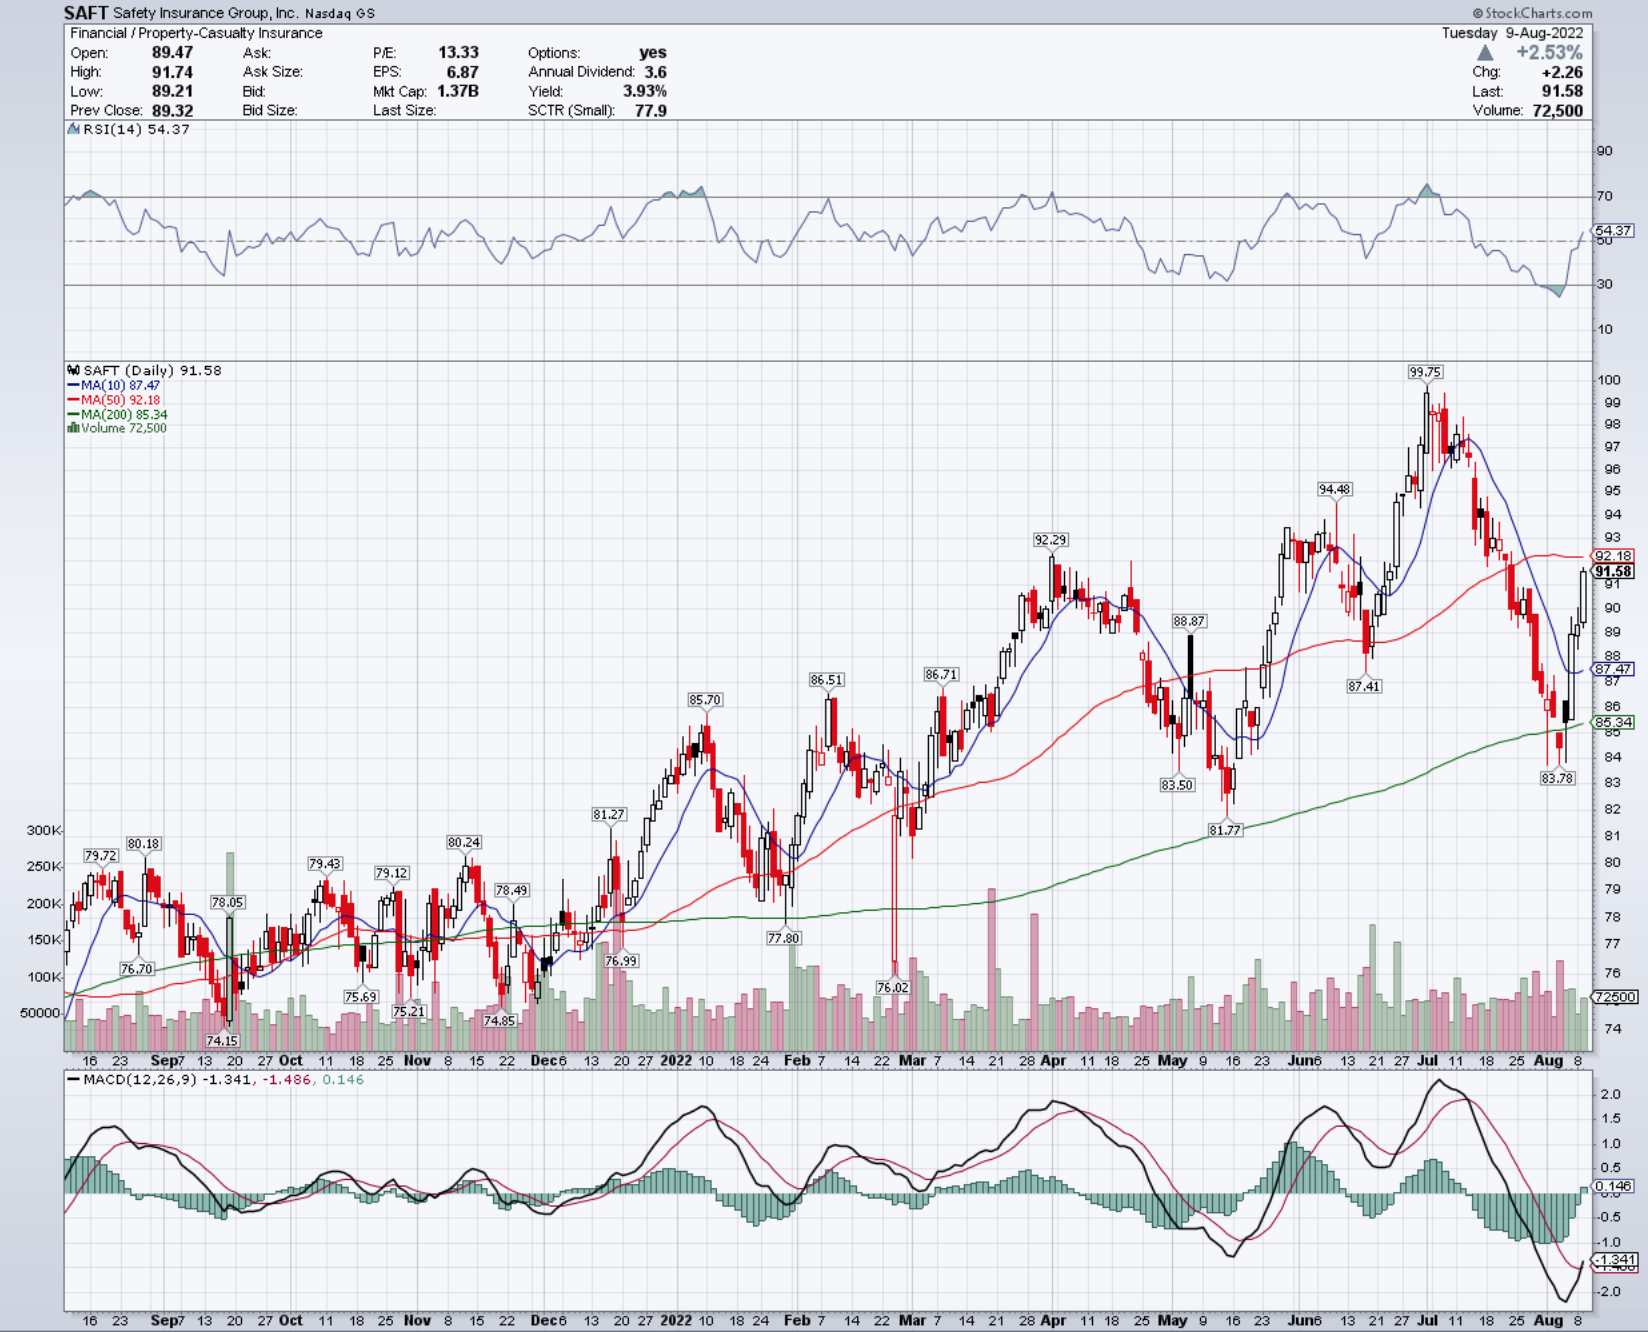Click the StockCharts.com label
The width and height of the screenshot is (1648, 1332).
point(1532,13)
